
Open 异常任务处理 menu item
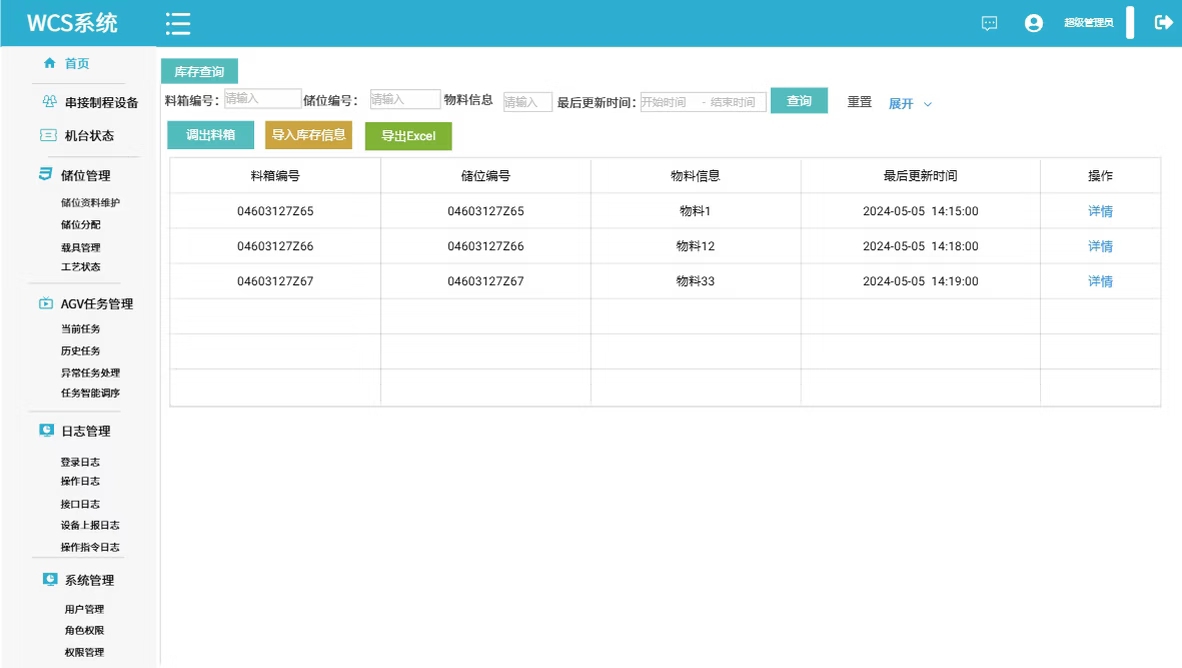(x=90, y=372)
